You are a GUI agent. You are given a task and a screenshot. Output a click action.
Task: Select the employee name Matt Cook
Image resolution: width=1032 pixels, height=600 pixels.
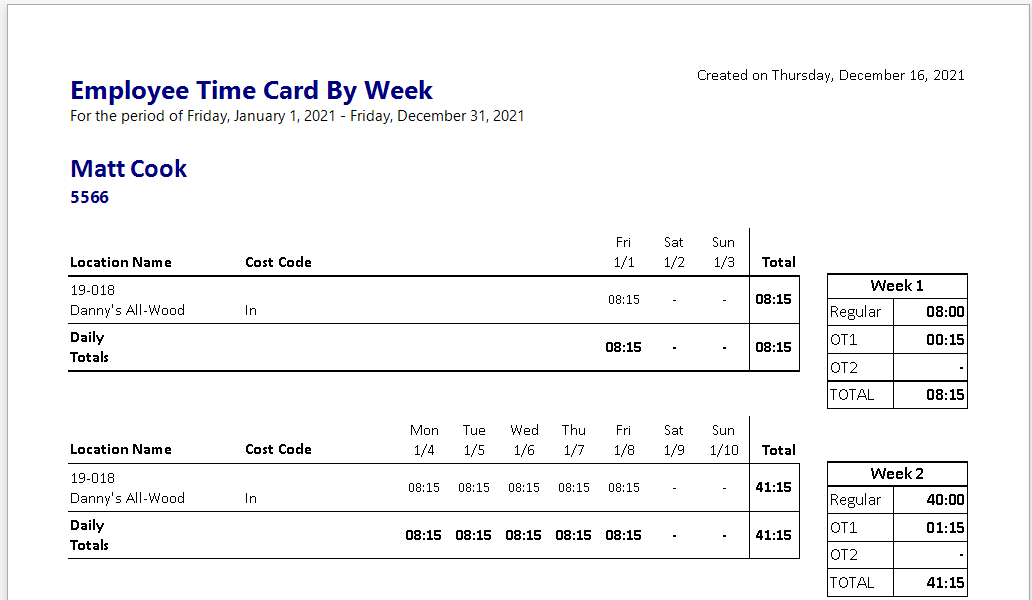click(129, 169)
